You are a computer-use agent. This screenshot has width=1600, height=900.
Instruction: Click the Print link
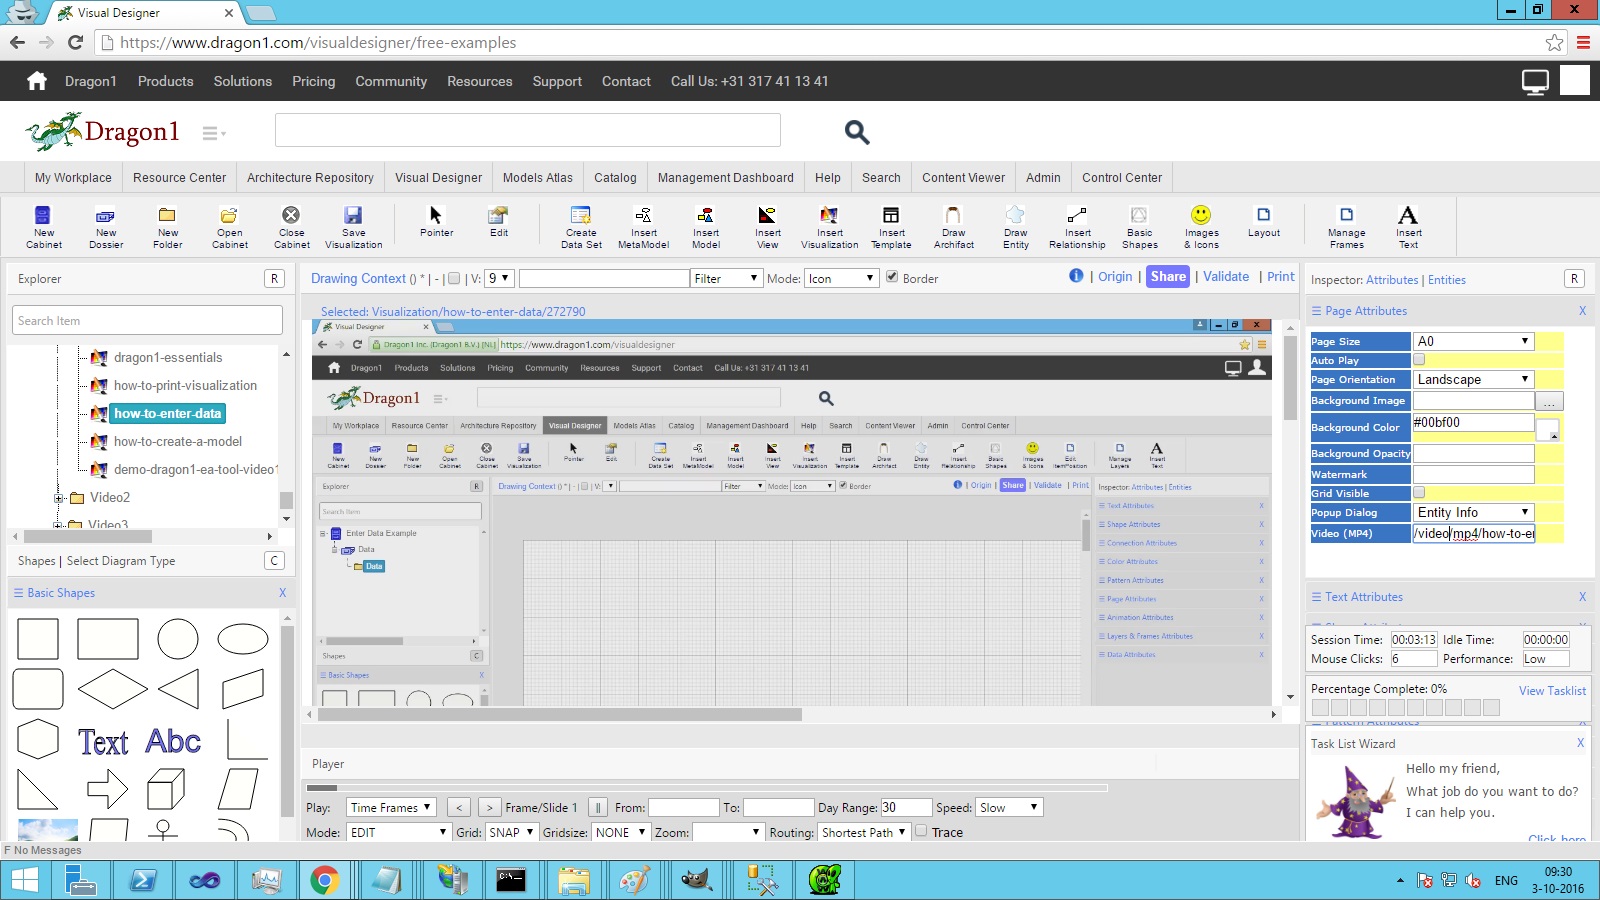pyautogui.click(x=1280, y=276)
